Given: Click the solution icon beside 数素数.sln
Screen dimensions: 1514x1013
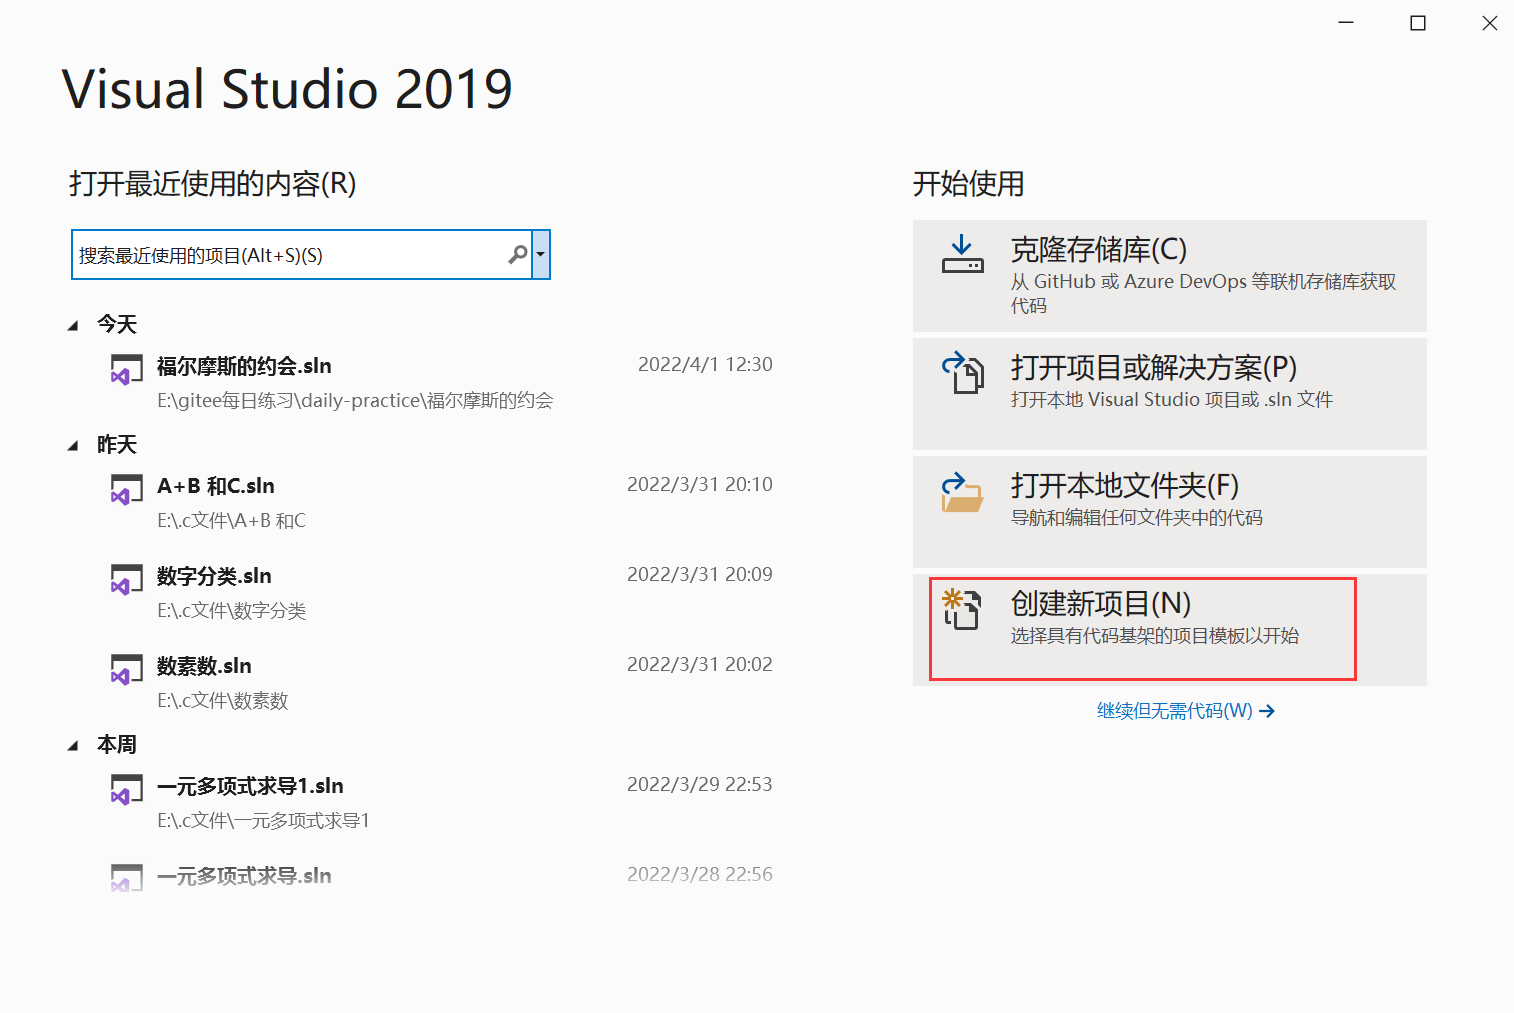Looking at the screenshot, I should click(126, 669).
